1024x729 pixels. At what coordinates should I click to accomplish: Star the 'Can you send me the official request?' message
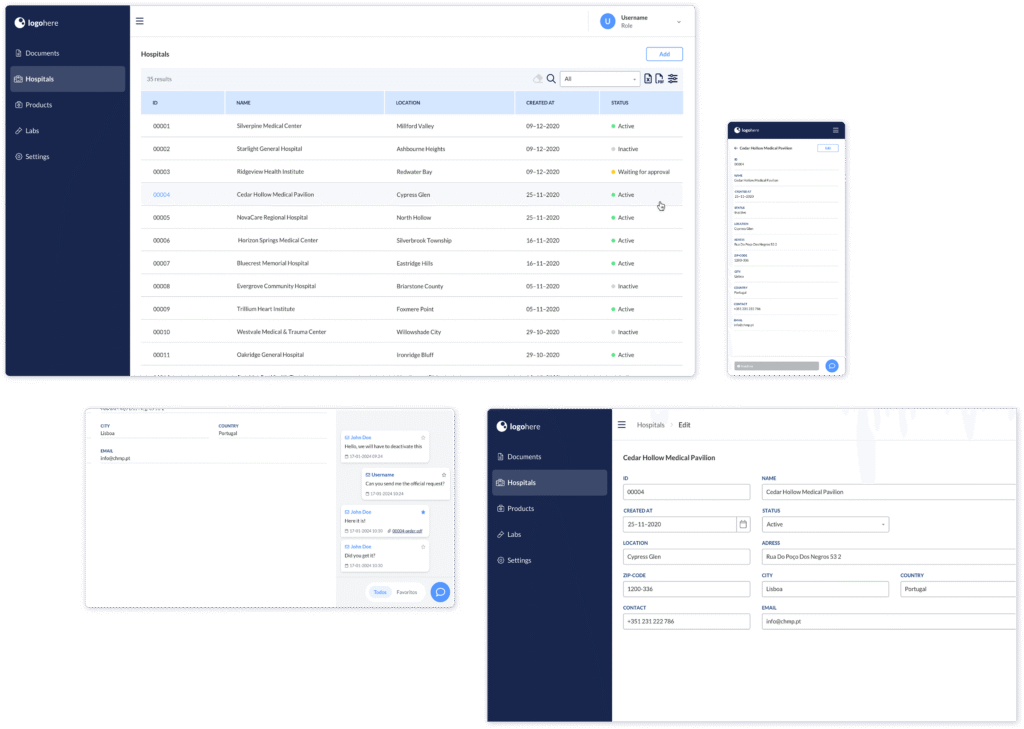(443, 474)
